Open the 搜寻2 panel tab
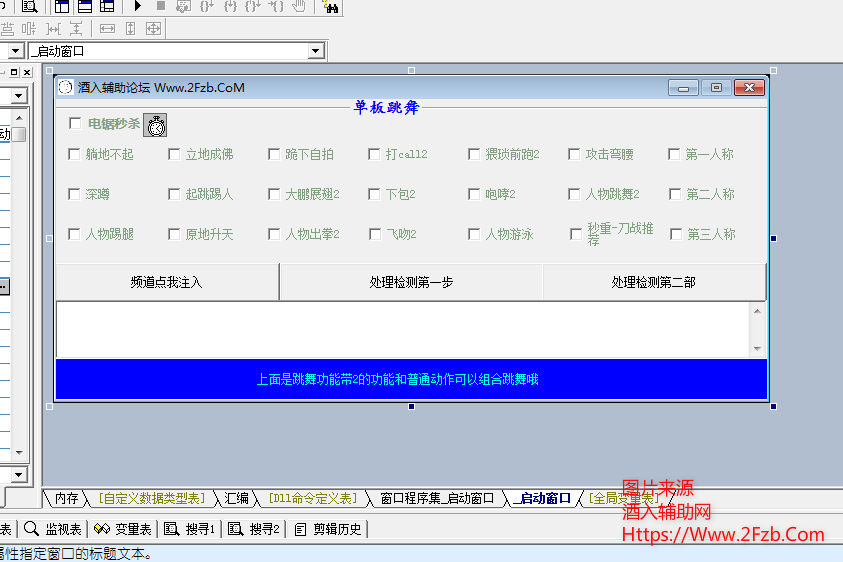 254,529
